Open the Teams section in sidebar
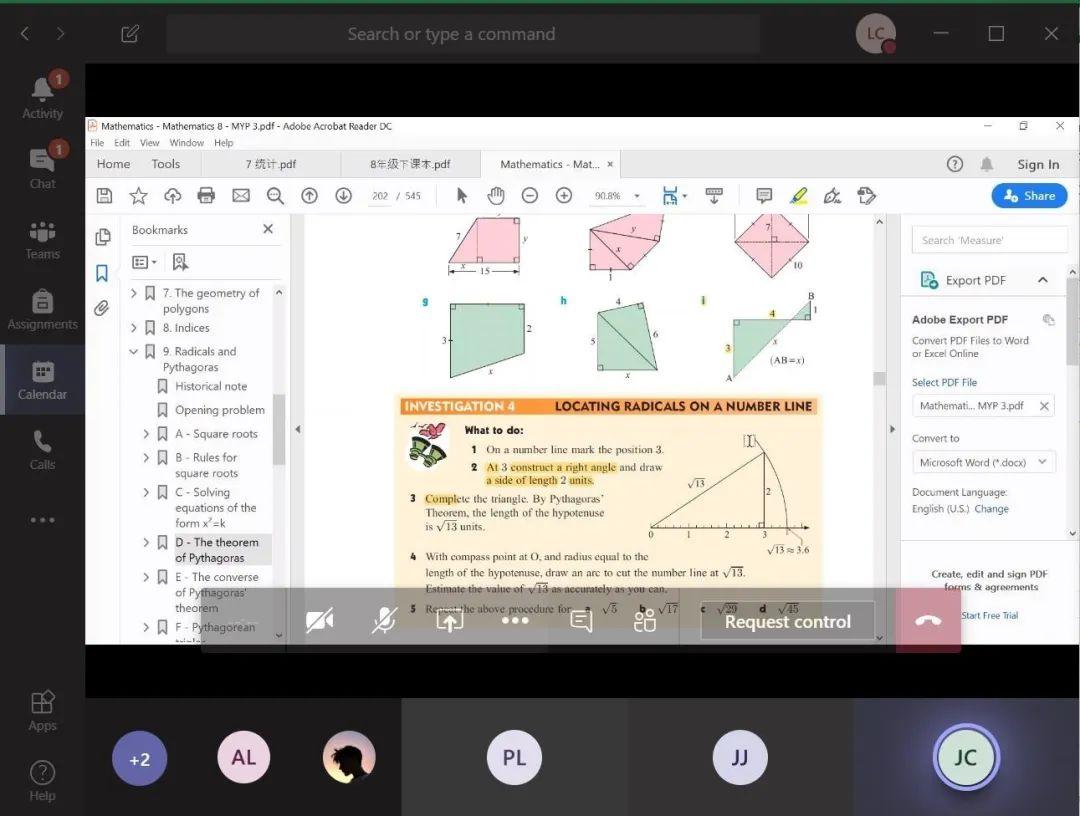1080x816 pixels. 42,239
